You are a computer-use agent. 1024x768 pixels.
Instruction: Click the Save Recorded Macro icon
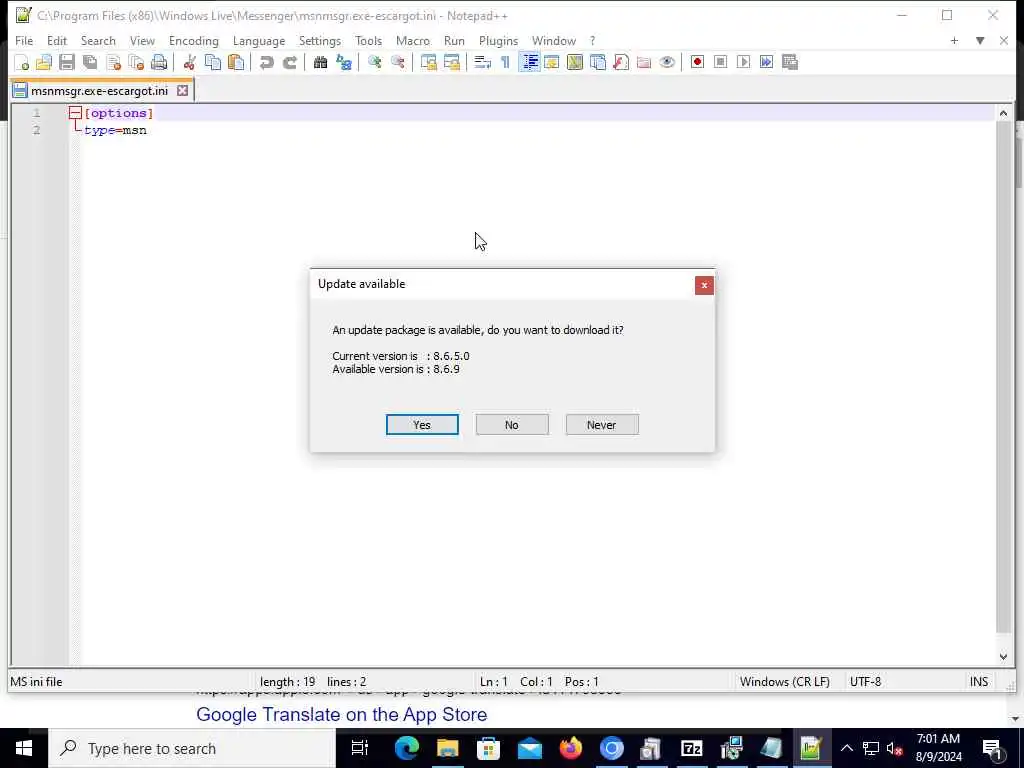pos(790,62)
